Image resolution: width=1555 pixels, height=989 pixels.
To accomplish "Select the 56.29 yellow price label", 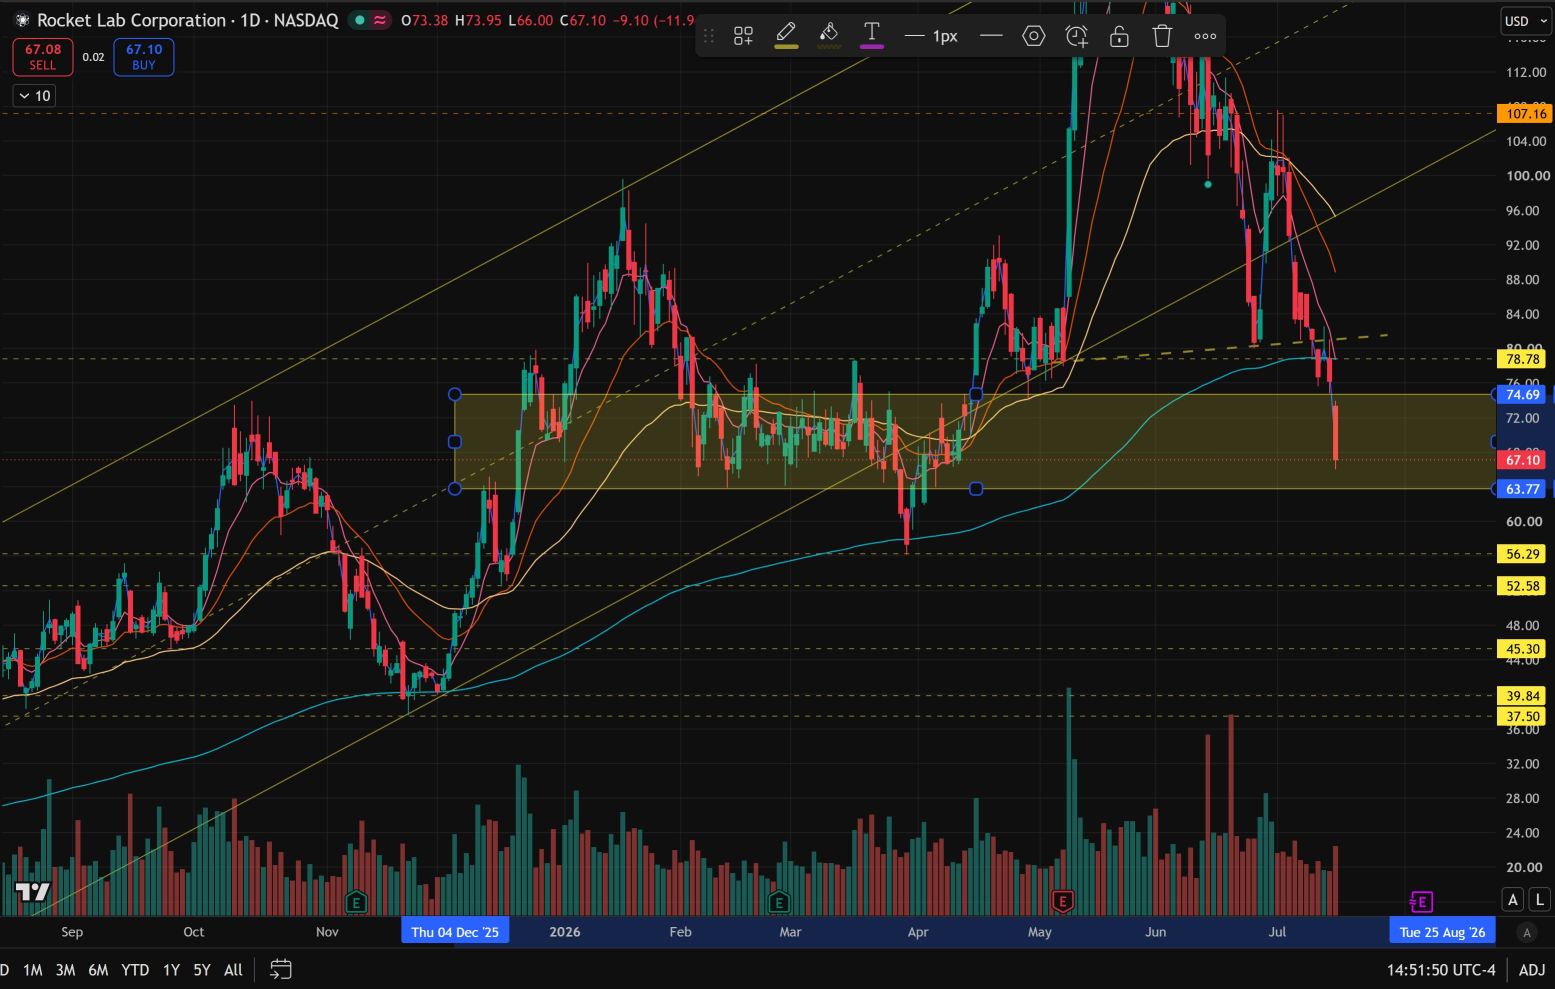I will (1522, 554).
